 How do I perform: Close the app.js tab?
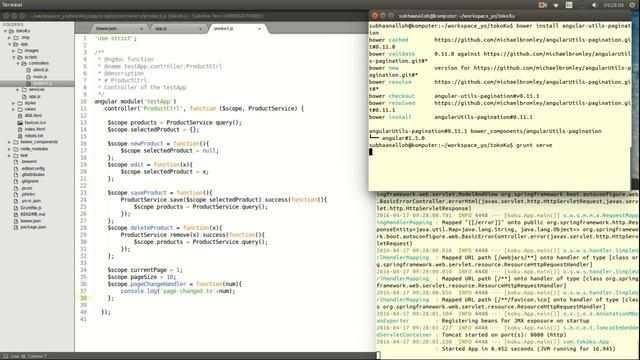(200, 29)
